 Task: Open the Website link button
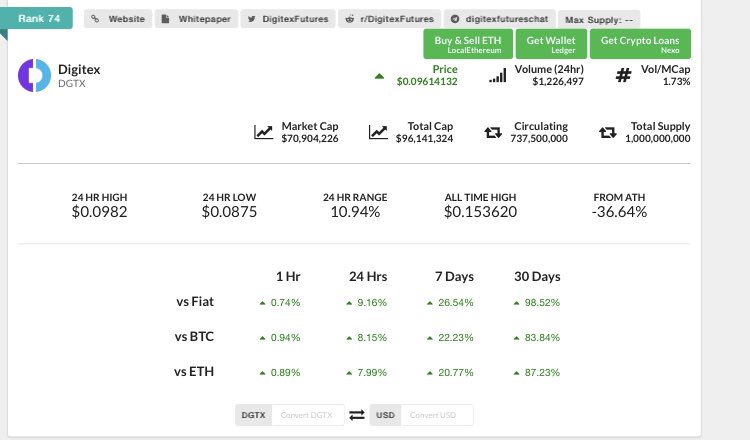coord(118,19)
